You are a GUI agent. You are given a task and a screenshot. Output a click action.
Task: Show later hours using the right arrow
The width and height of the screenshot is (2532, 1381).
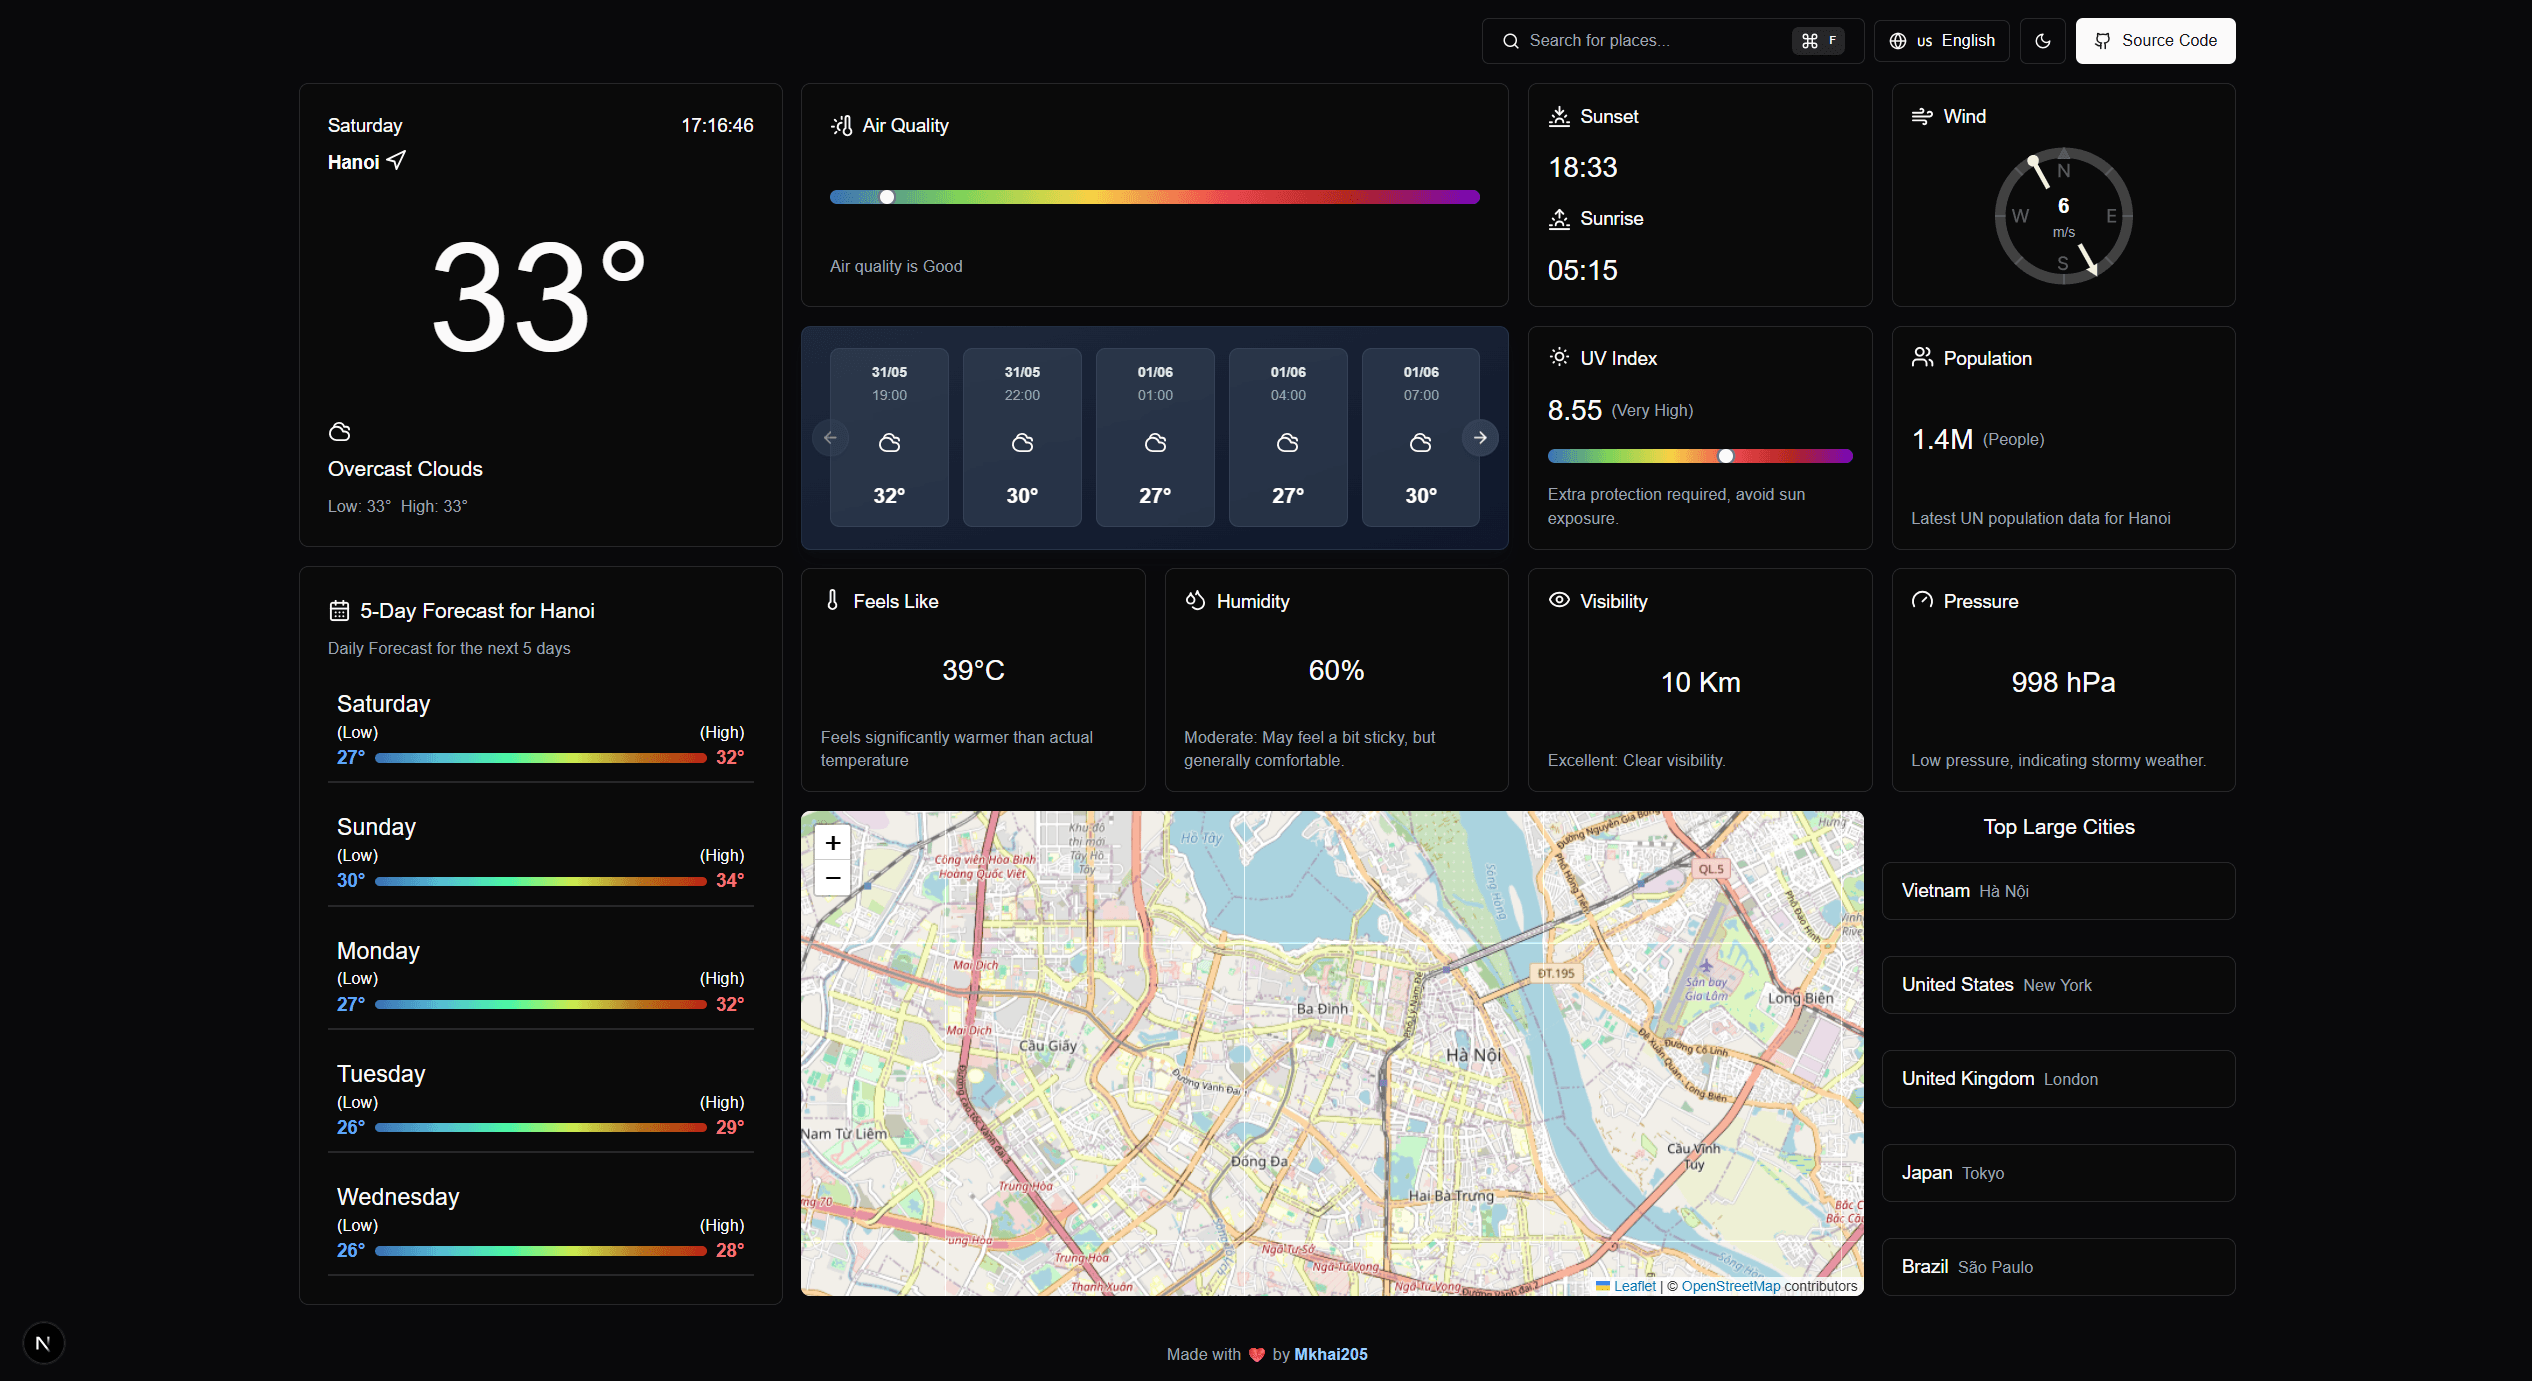click(1479, 437)
